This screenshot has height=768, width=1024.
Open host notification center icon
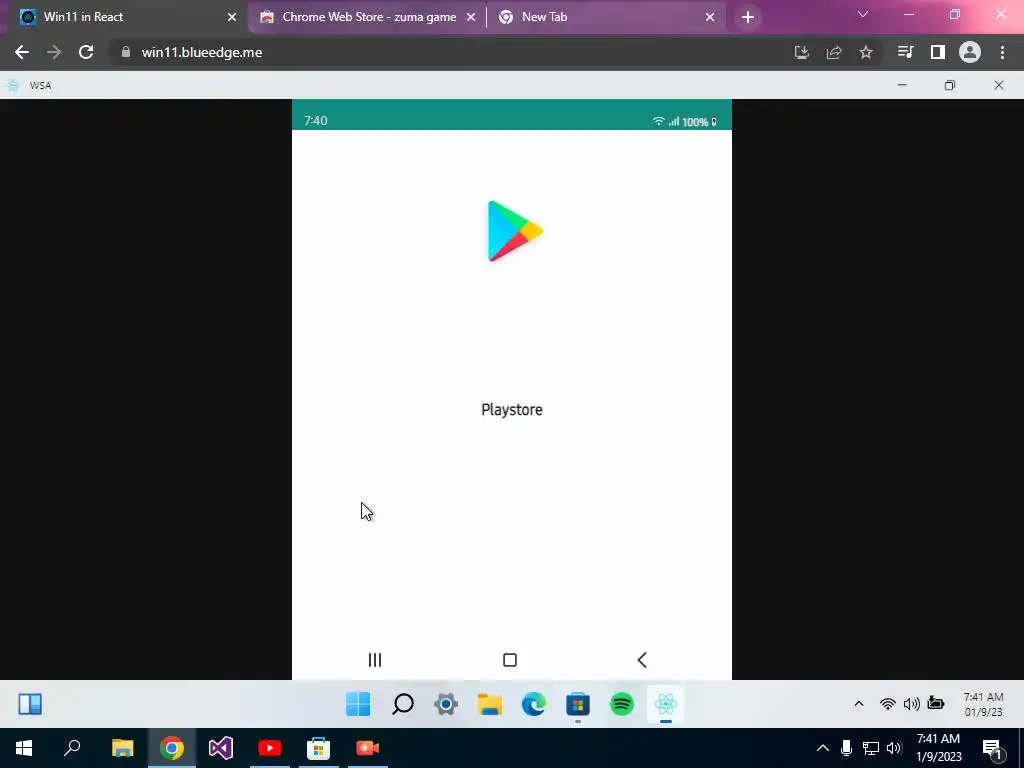click(992, 749)
